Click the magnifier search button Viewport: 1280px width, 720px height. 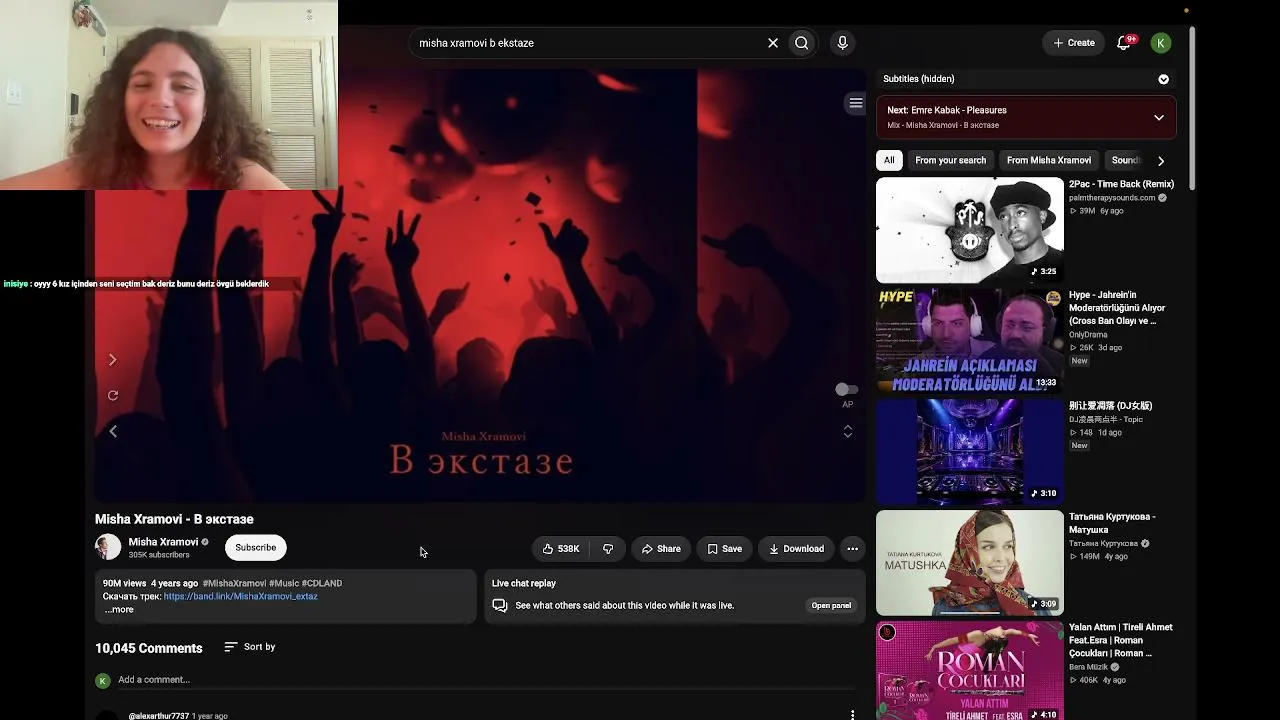pyautogui.click(x=801, y=43)
